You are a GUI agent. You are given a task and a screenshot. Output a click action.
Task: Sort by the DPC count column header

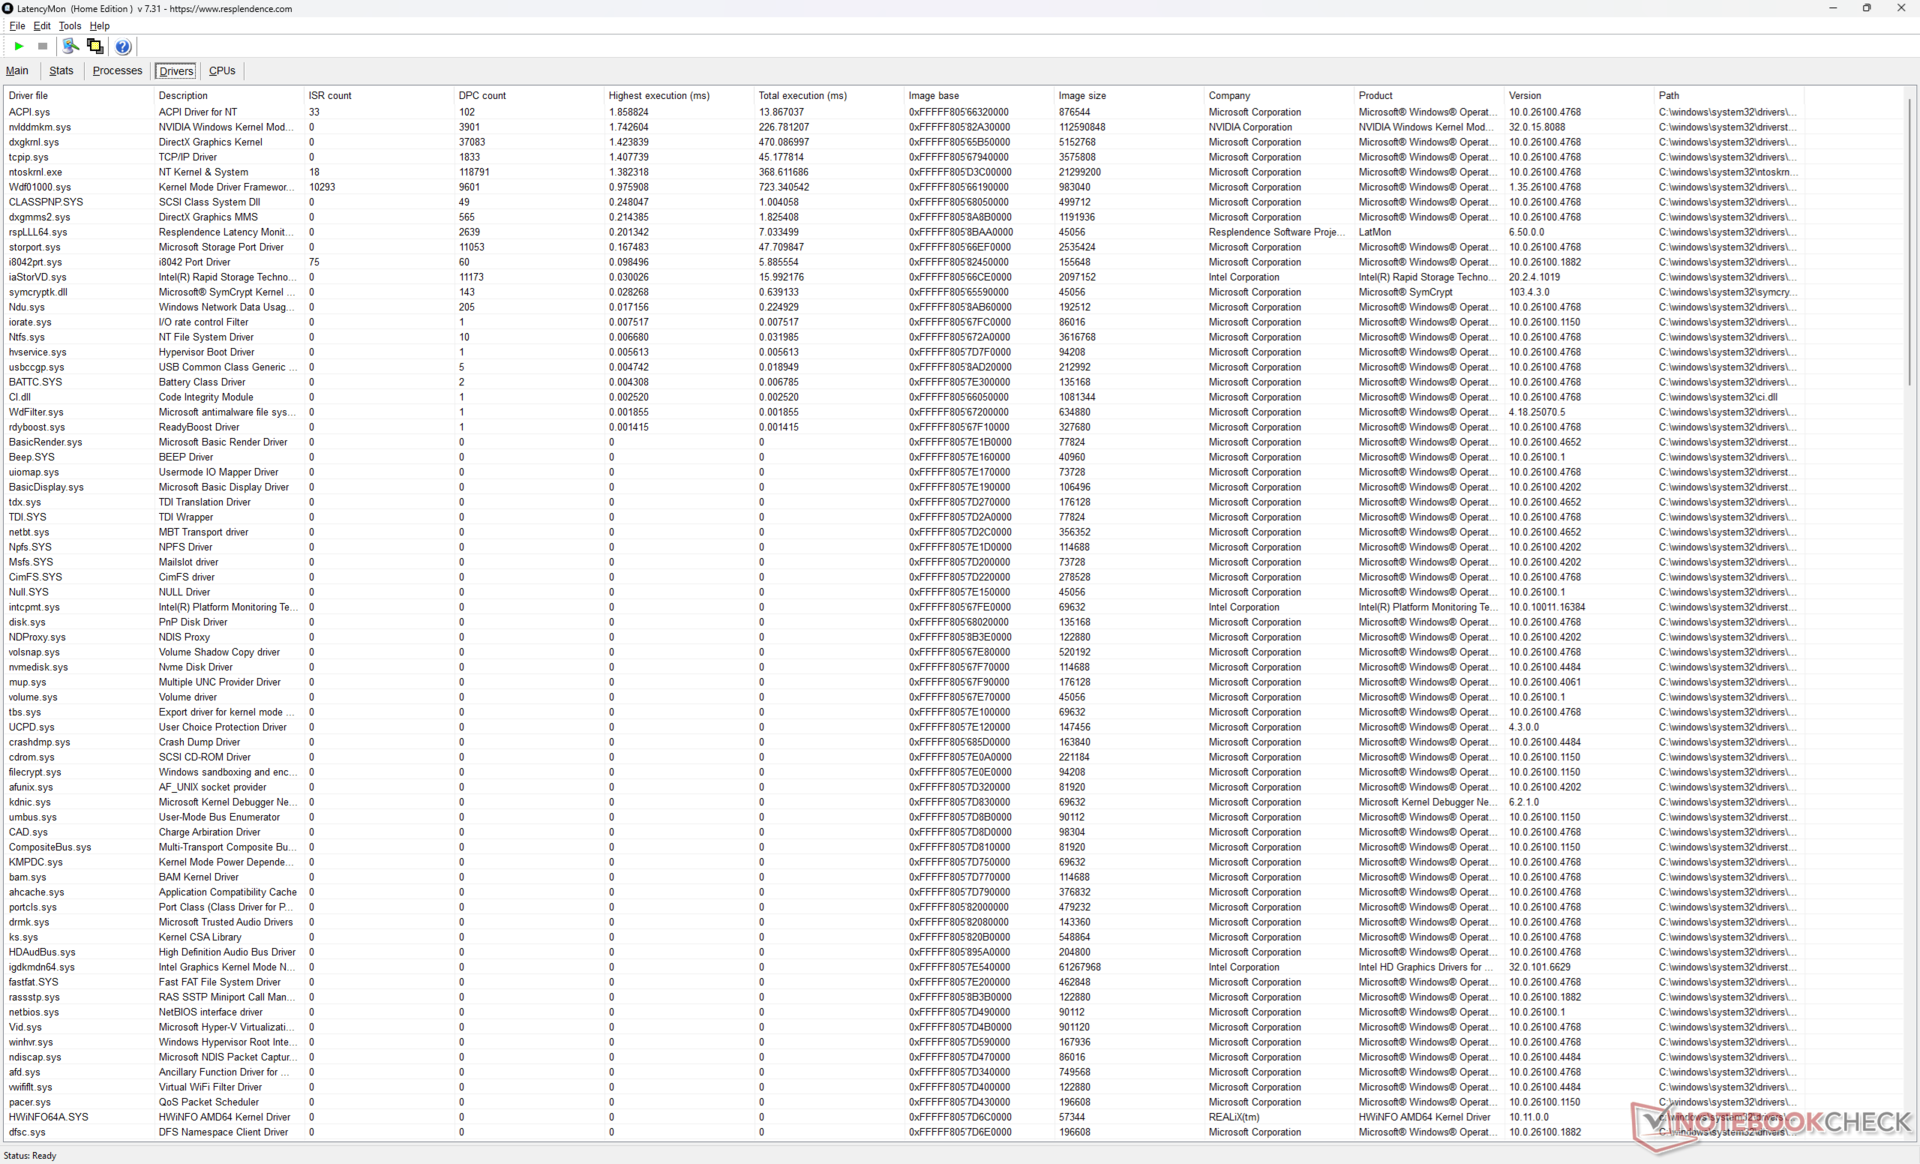click(482, 96)
